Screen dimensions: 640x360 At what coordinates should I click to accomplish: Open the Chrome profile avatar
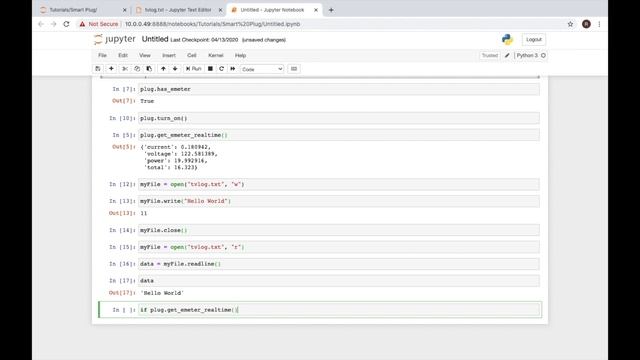click(586, 24)
